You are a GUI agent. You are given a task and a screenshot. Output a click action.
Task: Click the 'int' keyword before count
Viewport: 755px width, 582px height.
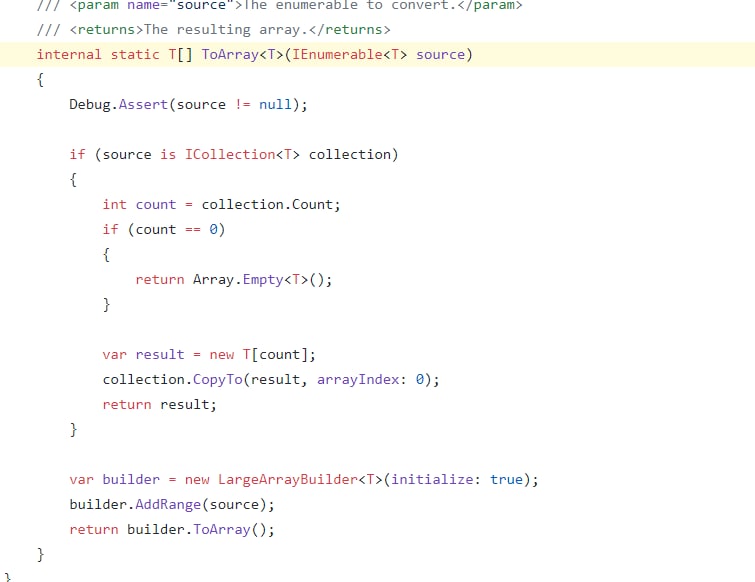coord(115,205)
